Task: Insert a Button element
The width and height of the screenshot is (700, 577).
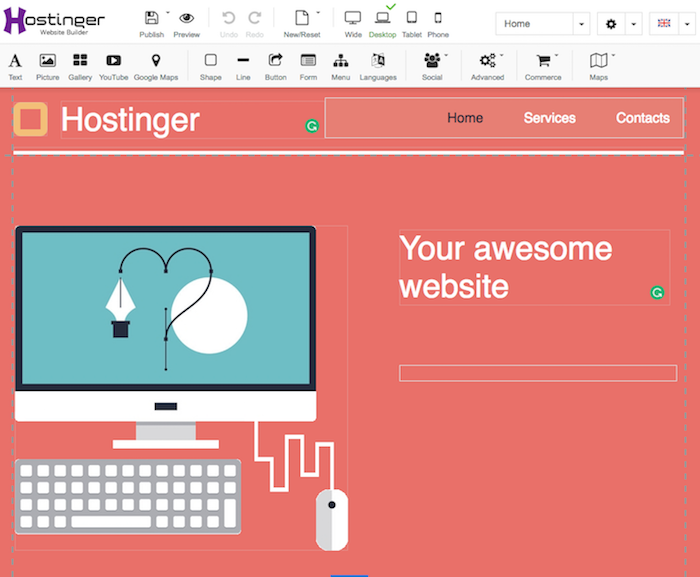Action: click(275, 66)
